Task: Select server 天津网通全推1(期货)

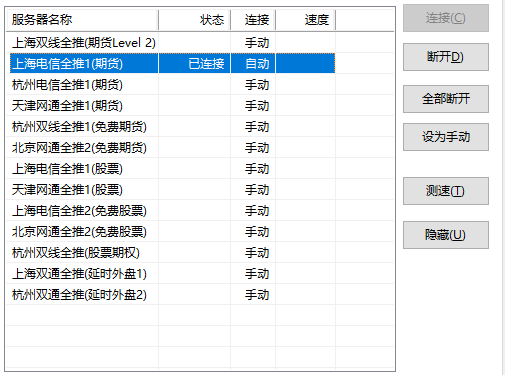Action: [67, 106]
